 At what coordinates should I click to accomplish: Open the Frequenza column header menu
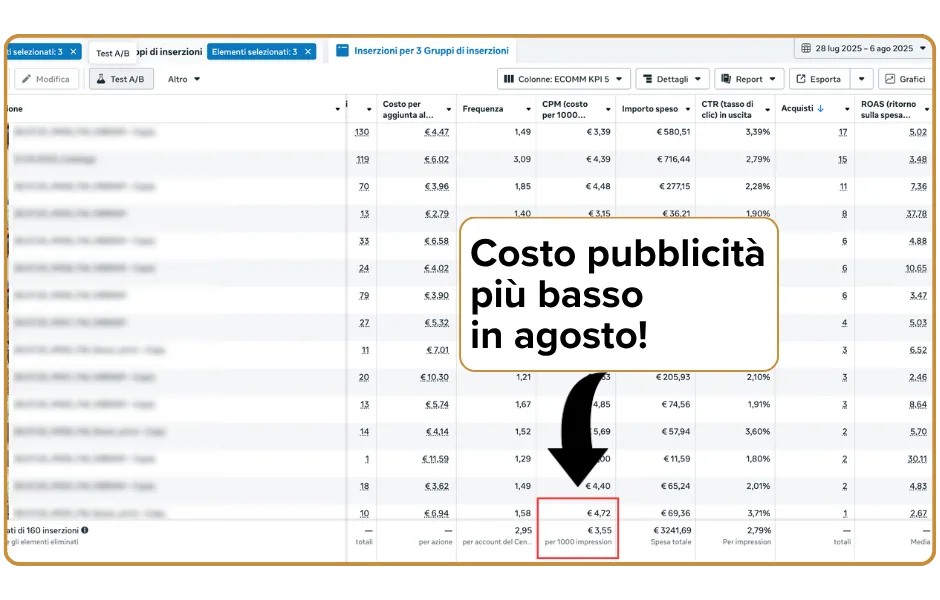tap(528, 109)
